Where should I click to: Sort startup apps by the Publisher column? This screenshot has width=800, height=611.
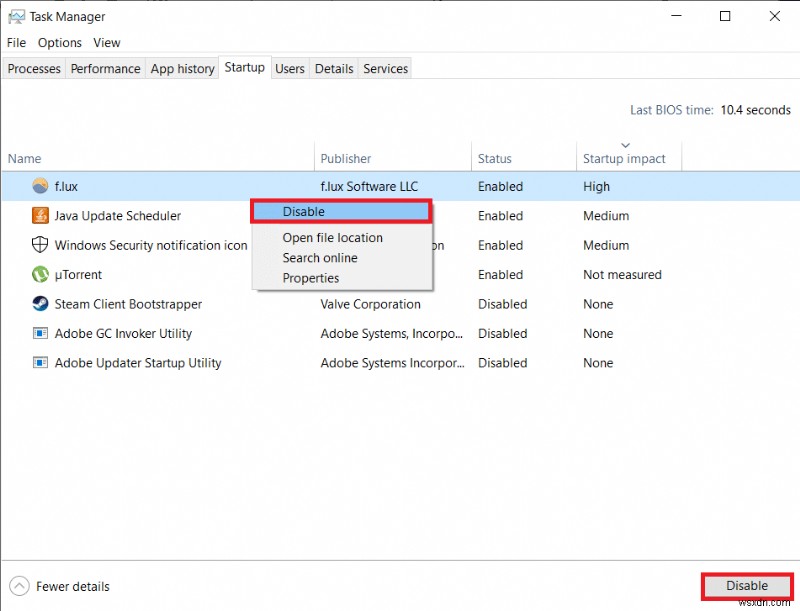(343, 158)
